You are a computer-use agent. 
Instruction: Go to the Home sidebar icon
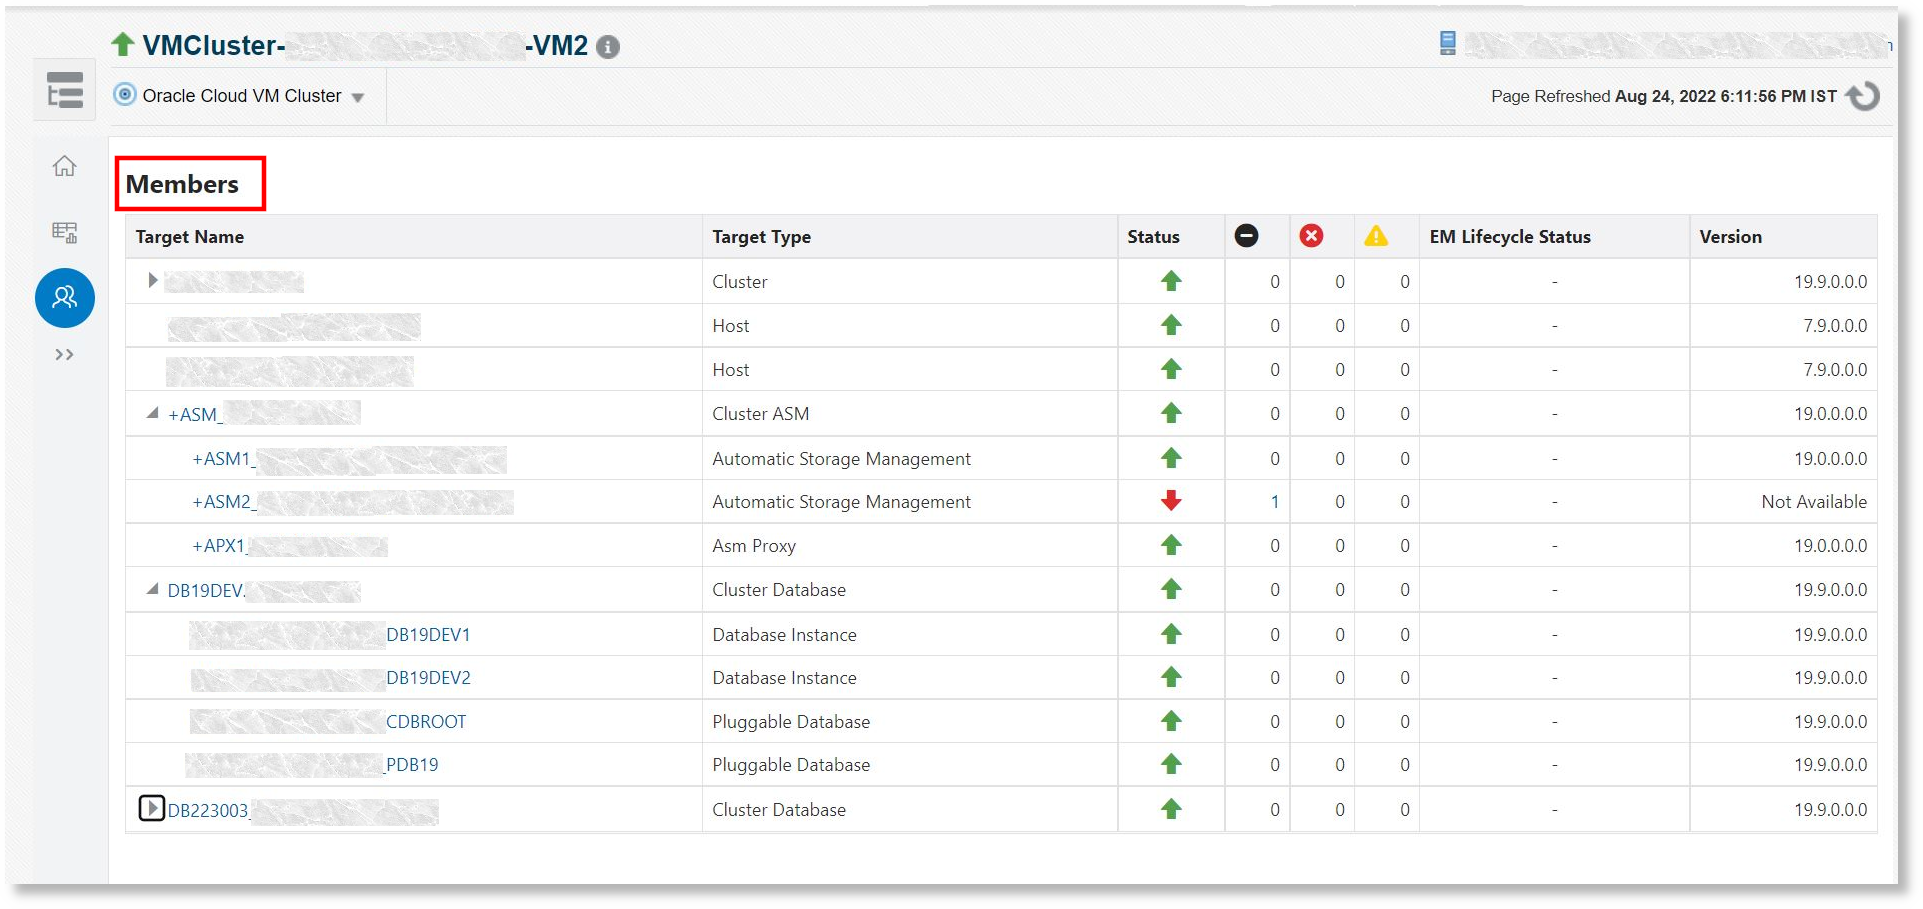tap(65, 166)
